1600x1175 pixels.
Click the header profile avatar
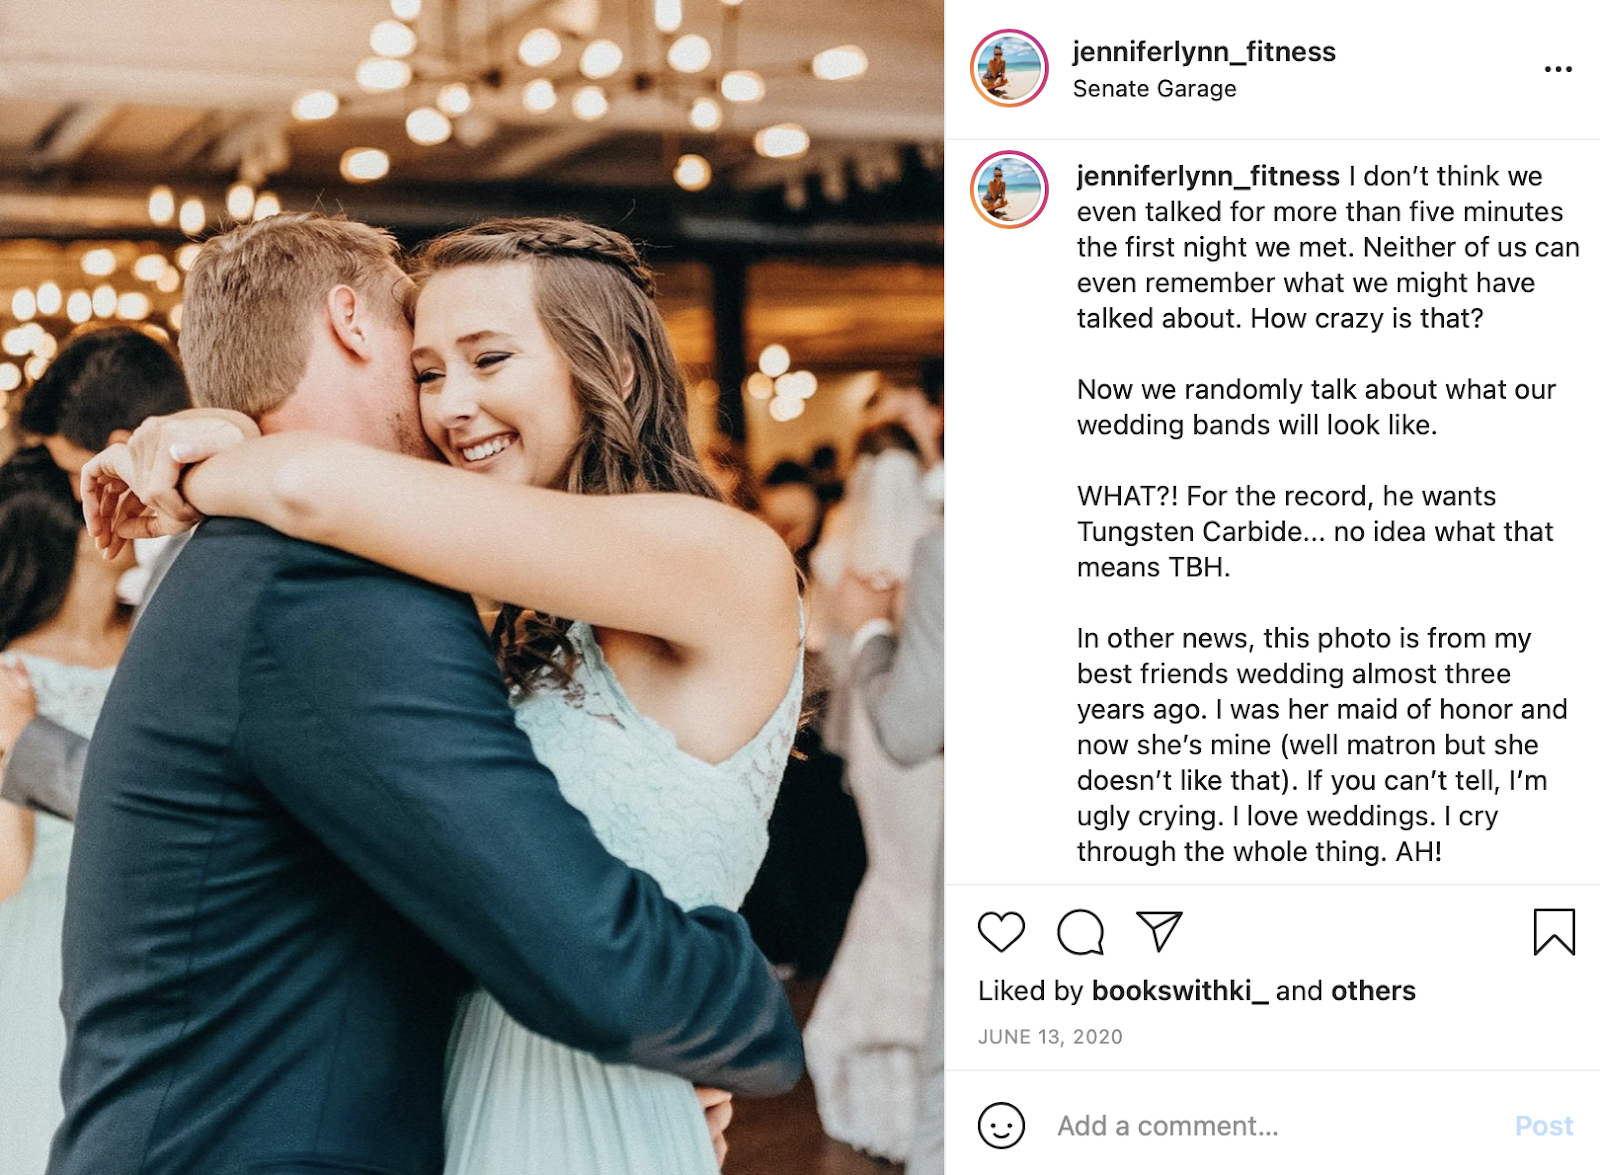(x=1009, y=68)
